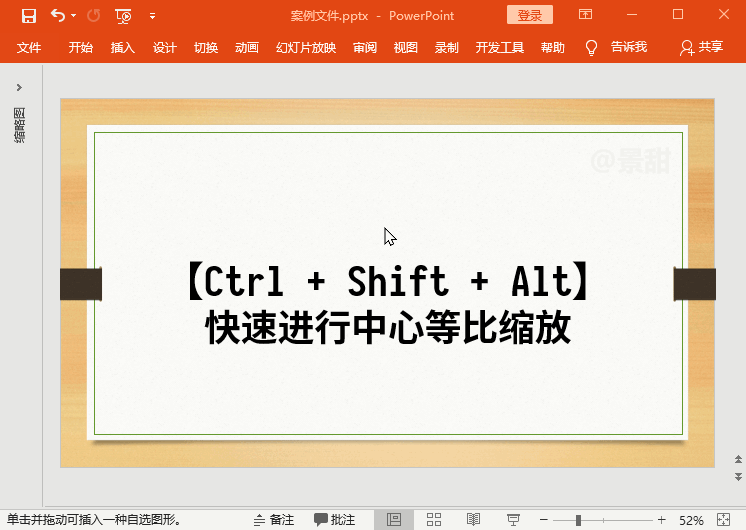Expand the thumbnail pane chevron
Viewport: 746px width, 530px height.
pyautogui.click(x=19, y=88)
